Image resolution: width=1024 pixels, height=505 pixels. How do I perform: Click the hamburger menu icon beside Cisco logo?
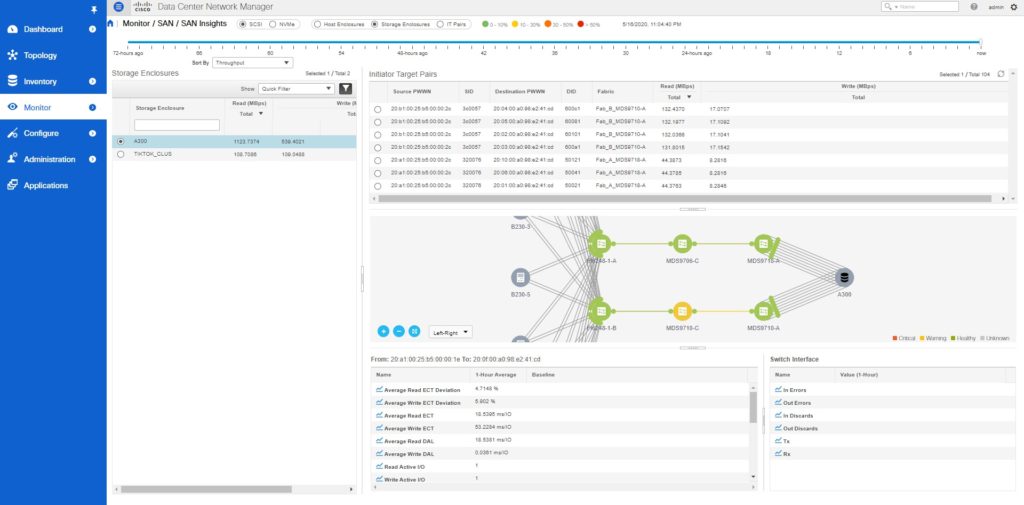(x=118, y=7)
